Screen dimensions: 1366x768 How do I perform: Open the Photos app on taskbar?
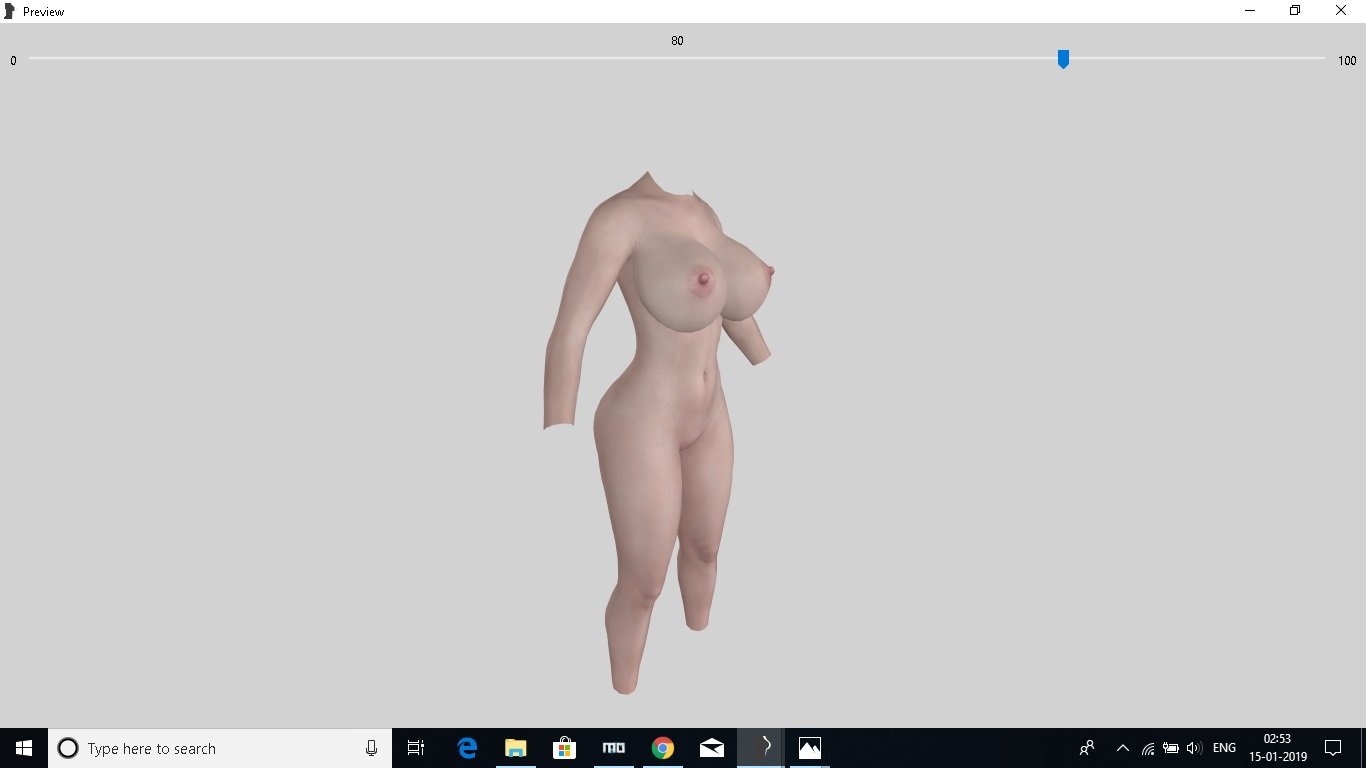(809, 748)
